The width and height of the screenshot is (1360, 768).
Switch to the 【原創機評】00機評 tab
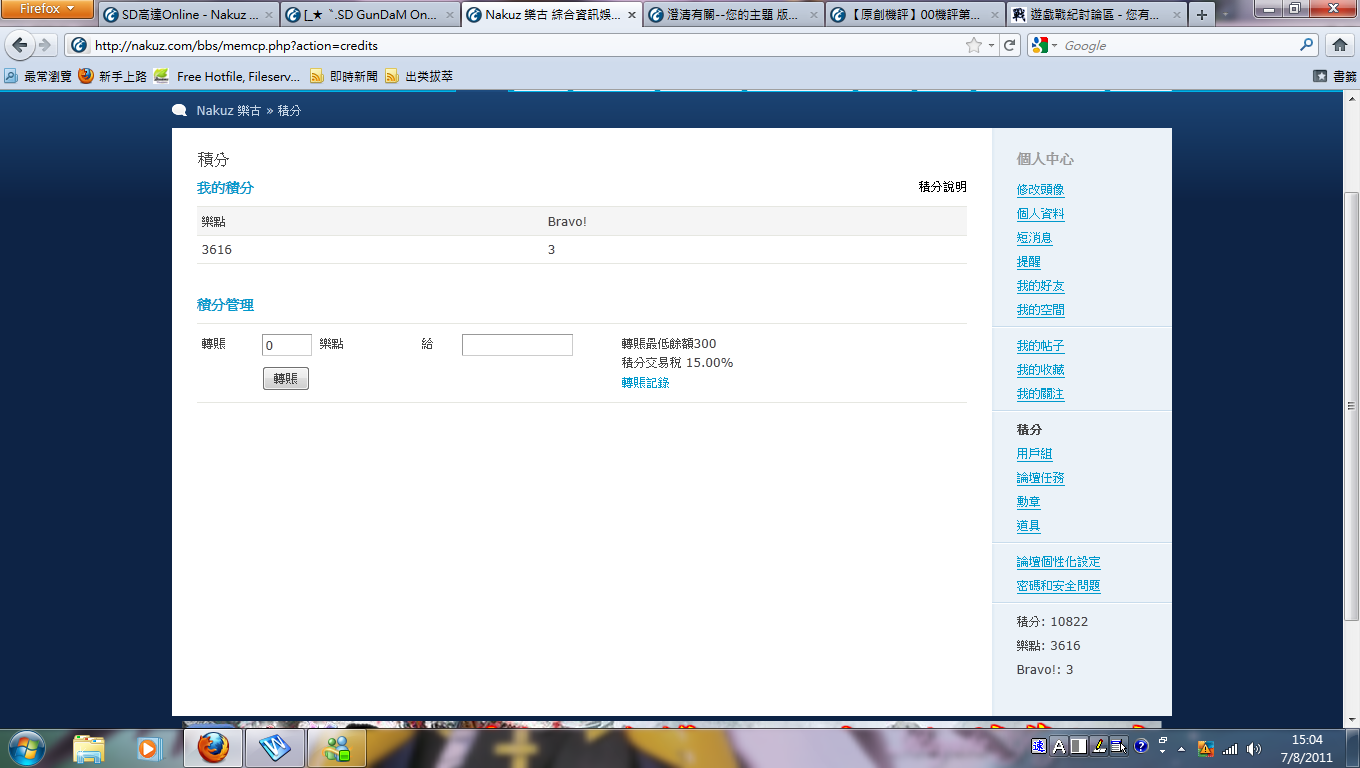pos(915,15)
